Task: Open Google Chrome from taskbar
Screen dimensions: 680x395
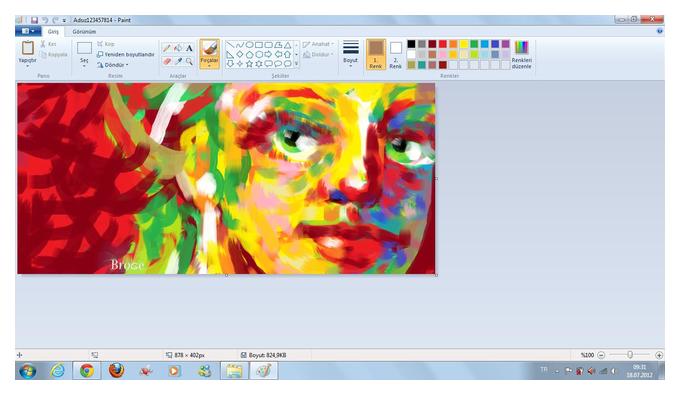Action: [x=87, y=371]
